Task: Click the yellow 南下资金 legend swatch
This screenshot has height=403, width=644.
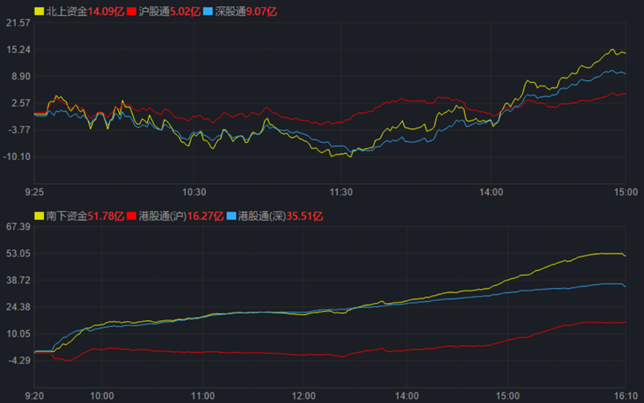Action: click(39, 216)
